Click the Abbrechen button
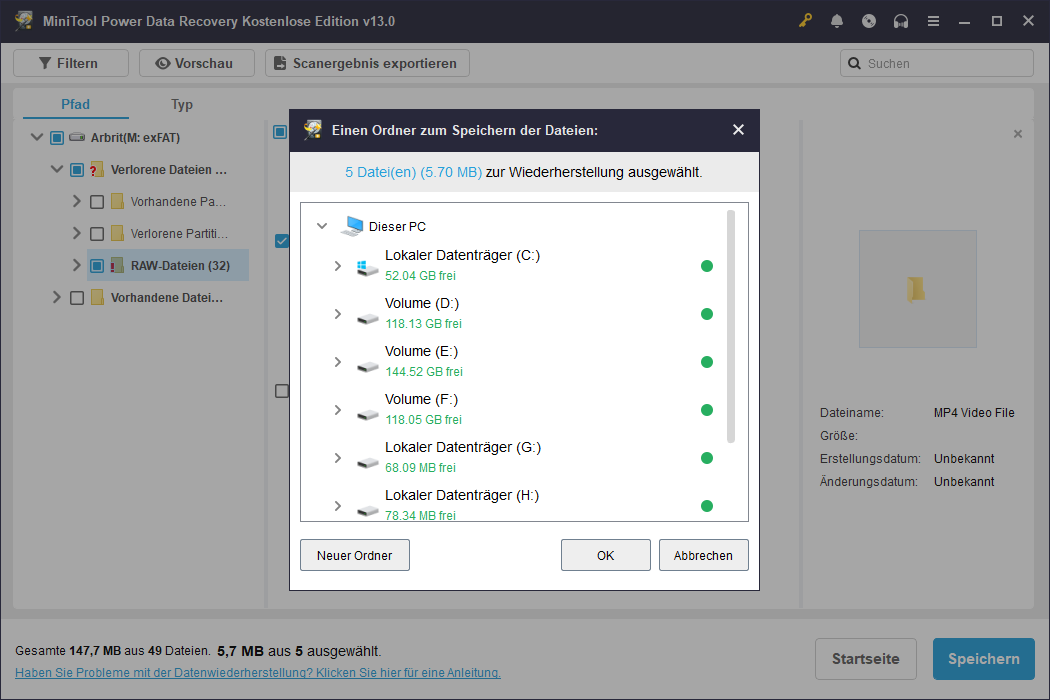1050x700 pixels. tap(703, 555)
